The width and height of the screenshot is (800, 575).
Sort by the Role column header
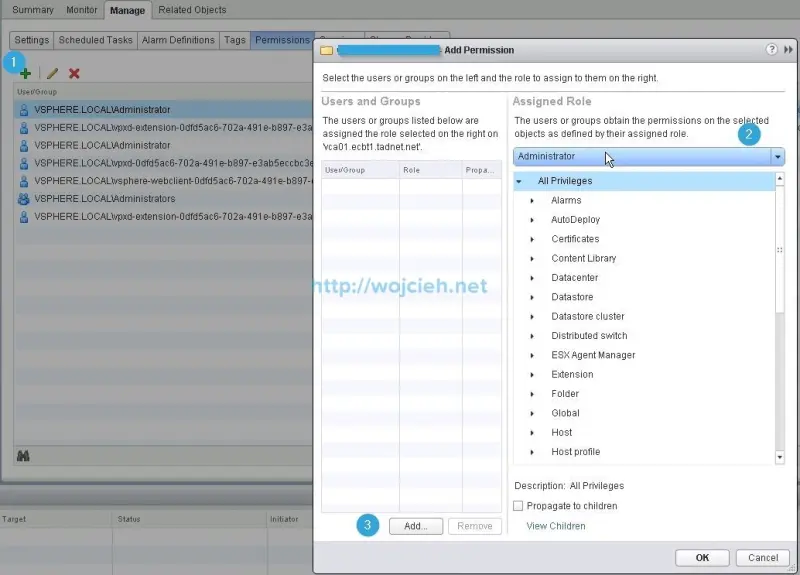point(431,170)
